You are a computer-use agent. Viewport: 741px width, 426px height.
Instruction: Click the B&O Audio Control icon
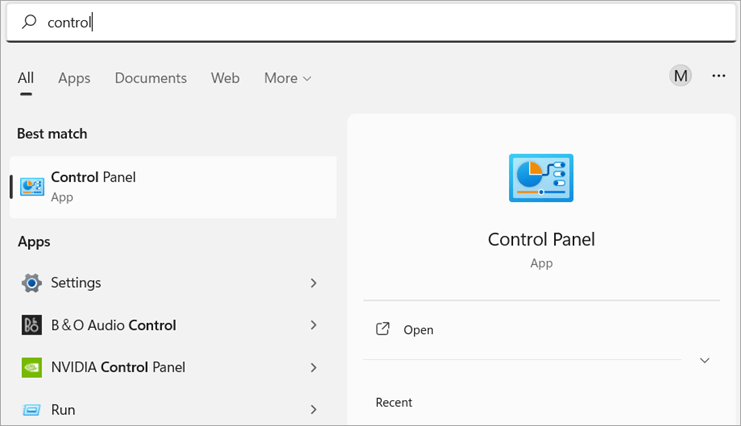(x=32, y=325)
